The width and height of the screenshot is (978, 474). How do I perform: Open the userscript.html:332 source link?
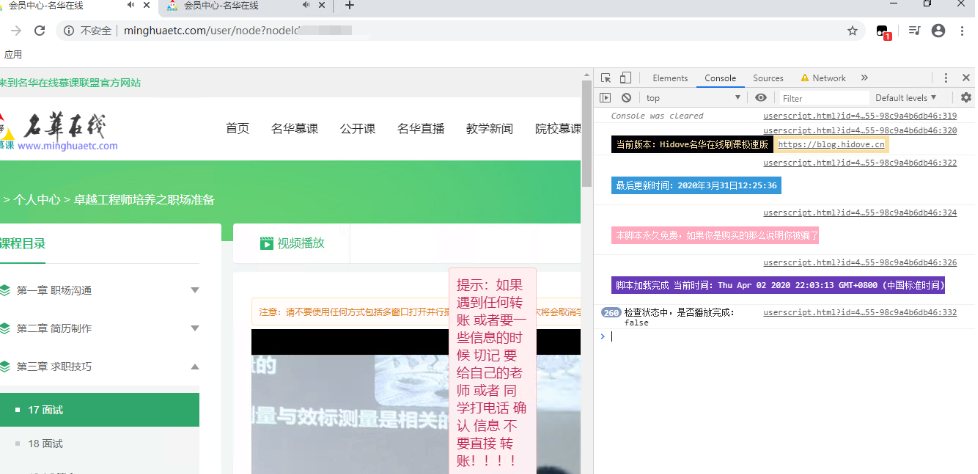click(859, 312)
